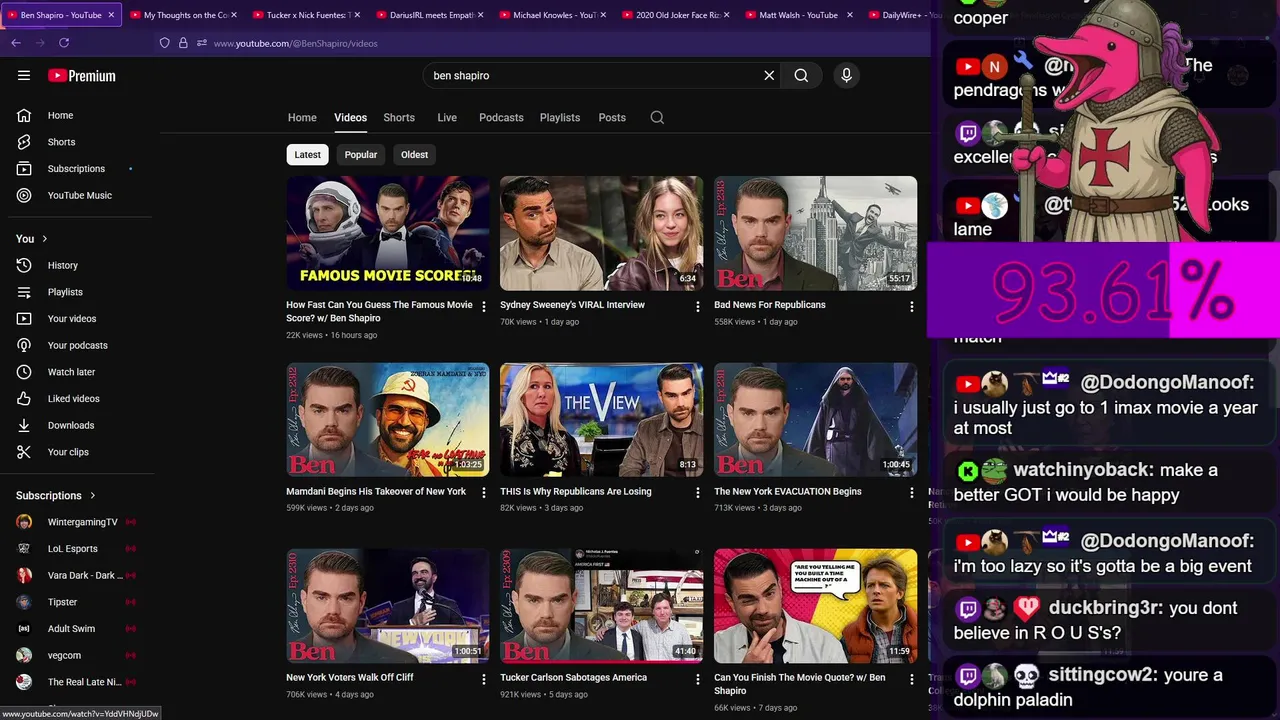The width and height of the screenshot is (1280, 720).
Task: Switch to channel Videos tab
Action: point(350,117)
